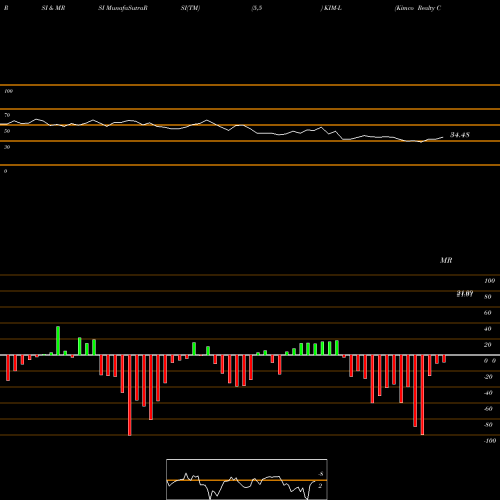
Task: Click the tallest green histogram bar
Action: 58,341
